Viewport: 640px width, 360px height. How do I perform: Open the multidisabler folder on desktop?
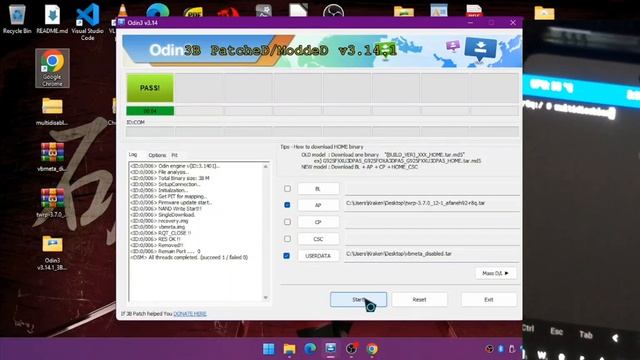click(52, 111)
